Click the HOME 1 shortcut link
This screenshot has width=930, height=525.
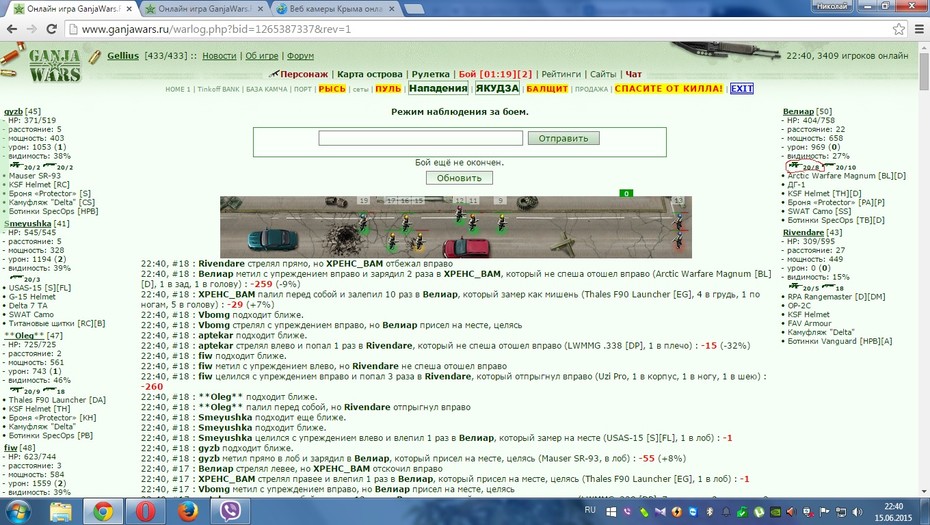178,89
